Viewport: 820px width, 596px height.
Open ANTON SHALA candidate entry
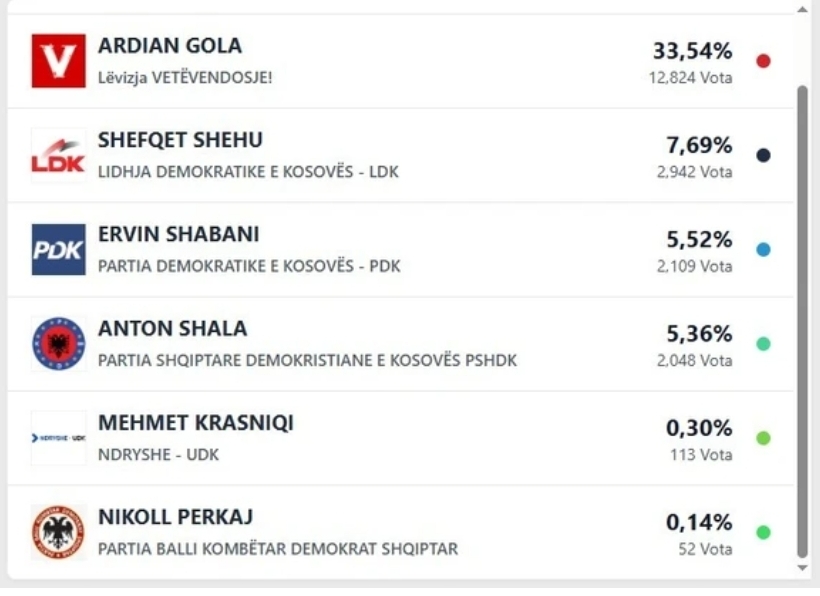click(x=172, y=328)
